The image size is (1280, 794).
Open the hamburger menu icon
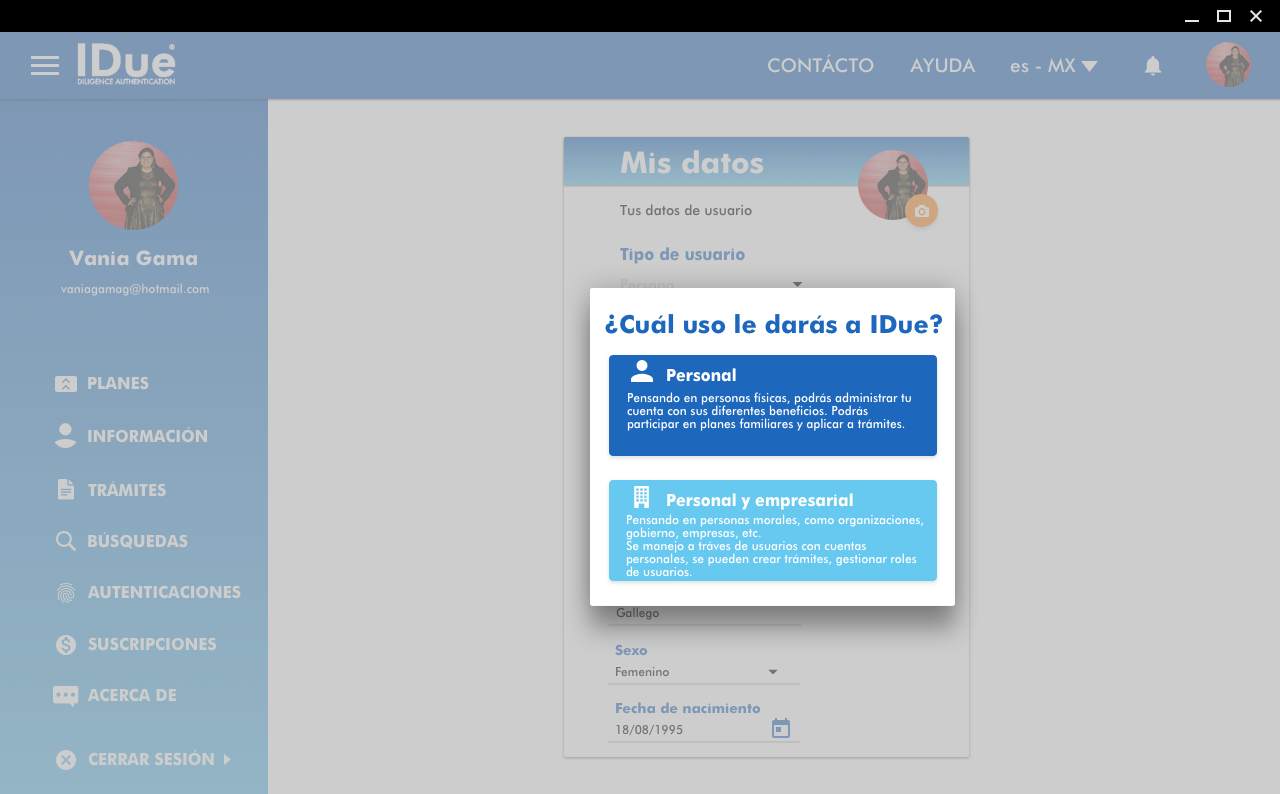pos(44,66)
